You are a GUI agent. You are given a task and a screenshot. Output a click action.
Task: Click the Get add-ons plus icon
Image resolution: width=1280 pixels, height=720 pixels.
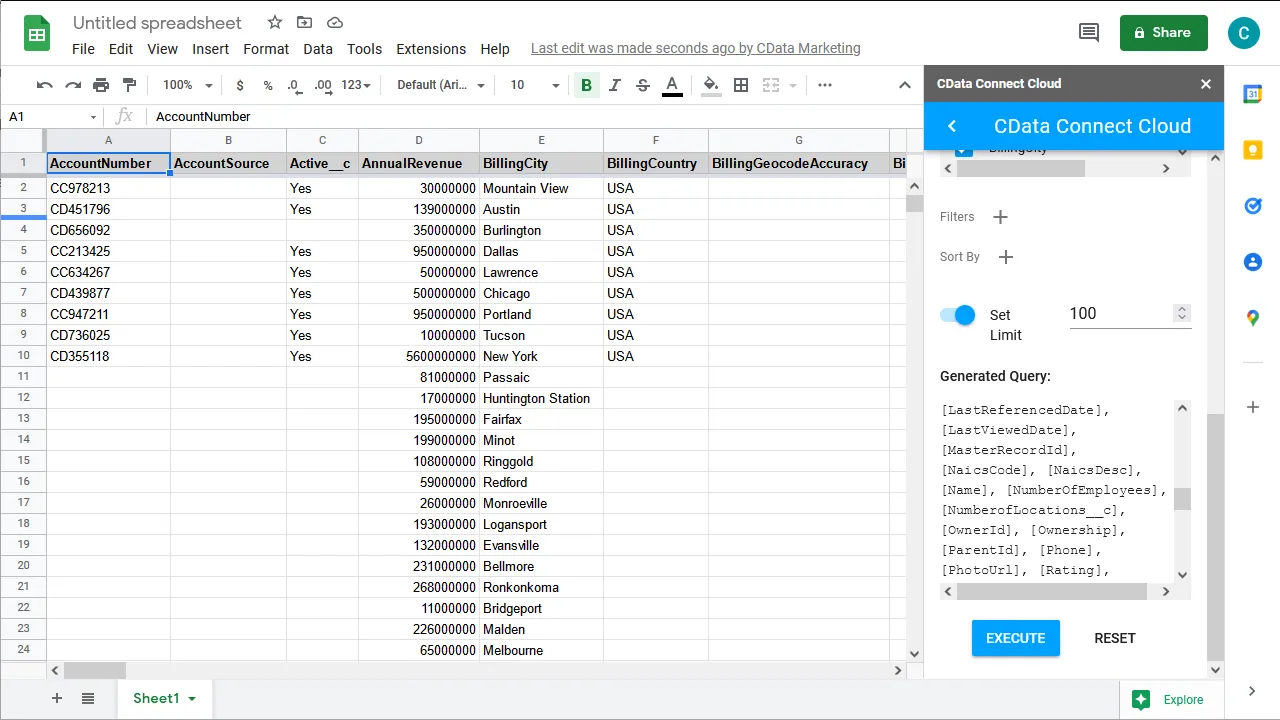(x=1252, y=407)
